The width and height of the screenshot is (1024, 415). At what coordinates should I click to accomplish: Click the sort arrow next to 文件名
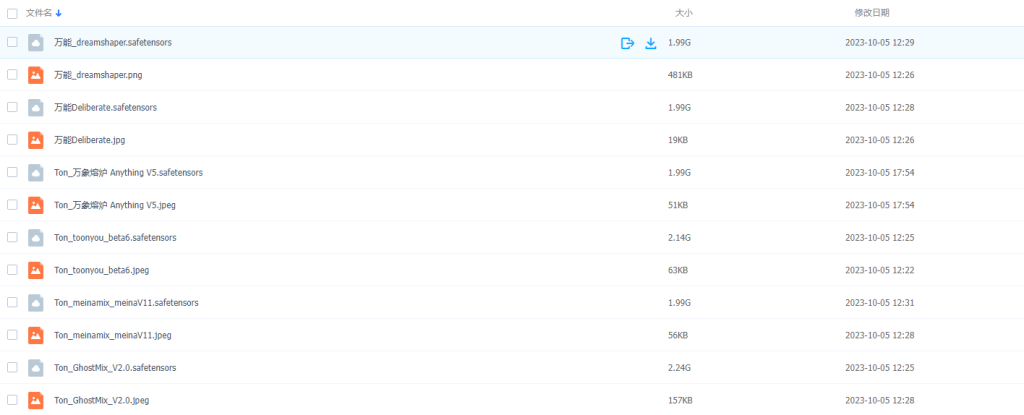click(x=58, y=13)
